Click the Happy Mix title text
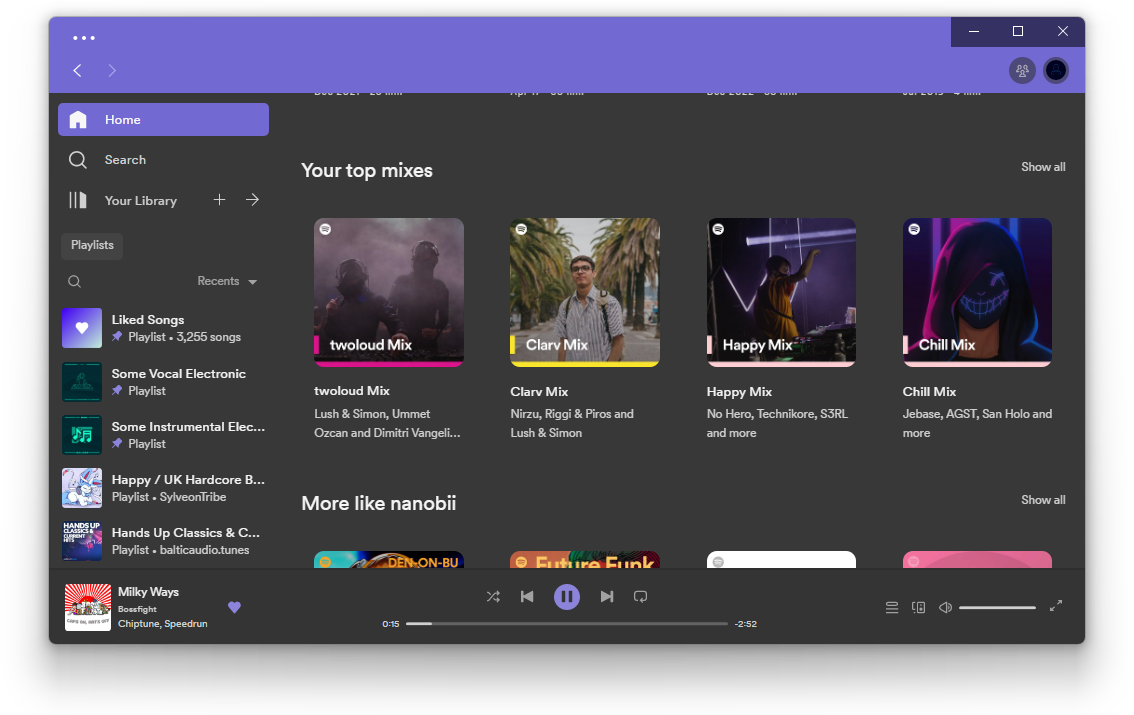The height and width of the screenshot is (715, 1134). click(x=739, y=392)
